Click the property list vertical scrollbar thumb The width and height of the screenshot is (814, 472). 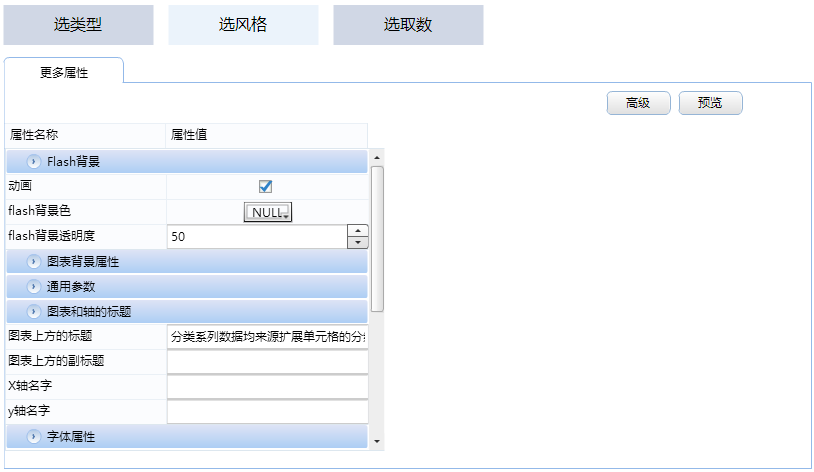[x=377, y=239]
